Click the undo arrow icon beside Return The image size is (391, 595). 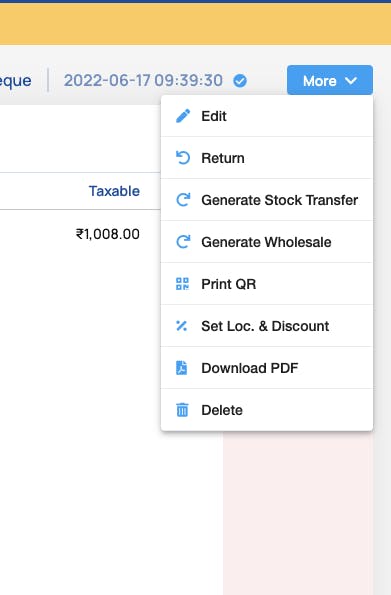click(x=183, y=158)
